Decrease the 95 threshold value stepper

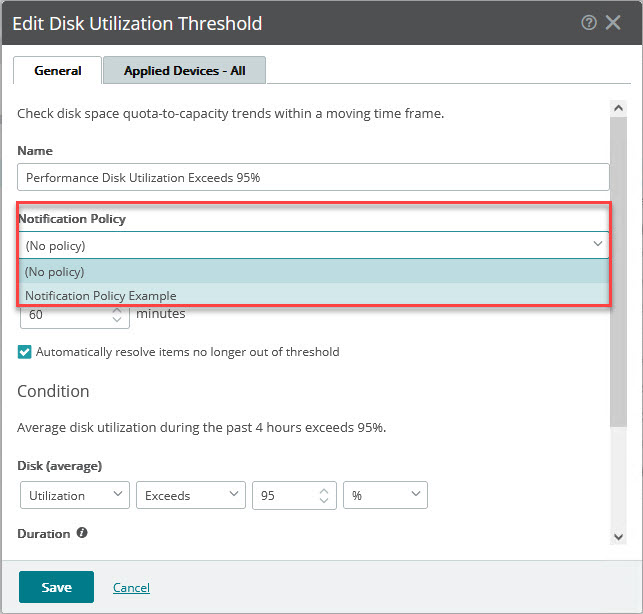(324, 500)
